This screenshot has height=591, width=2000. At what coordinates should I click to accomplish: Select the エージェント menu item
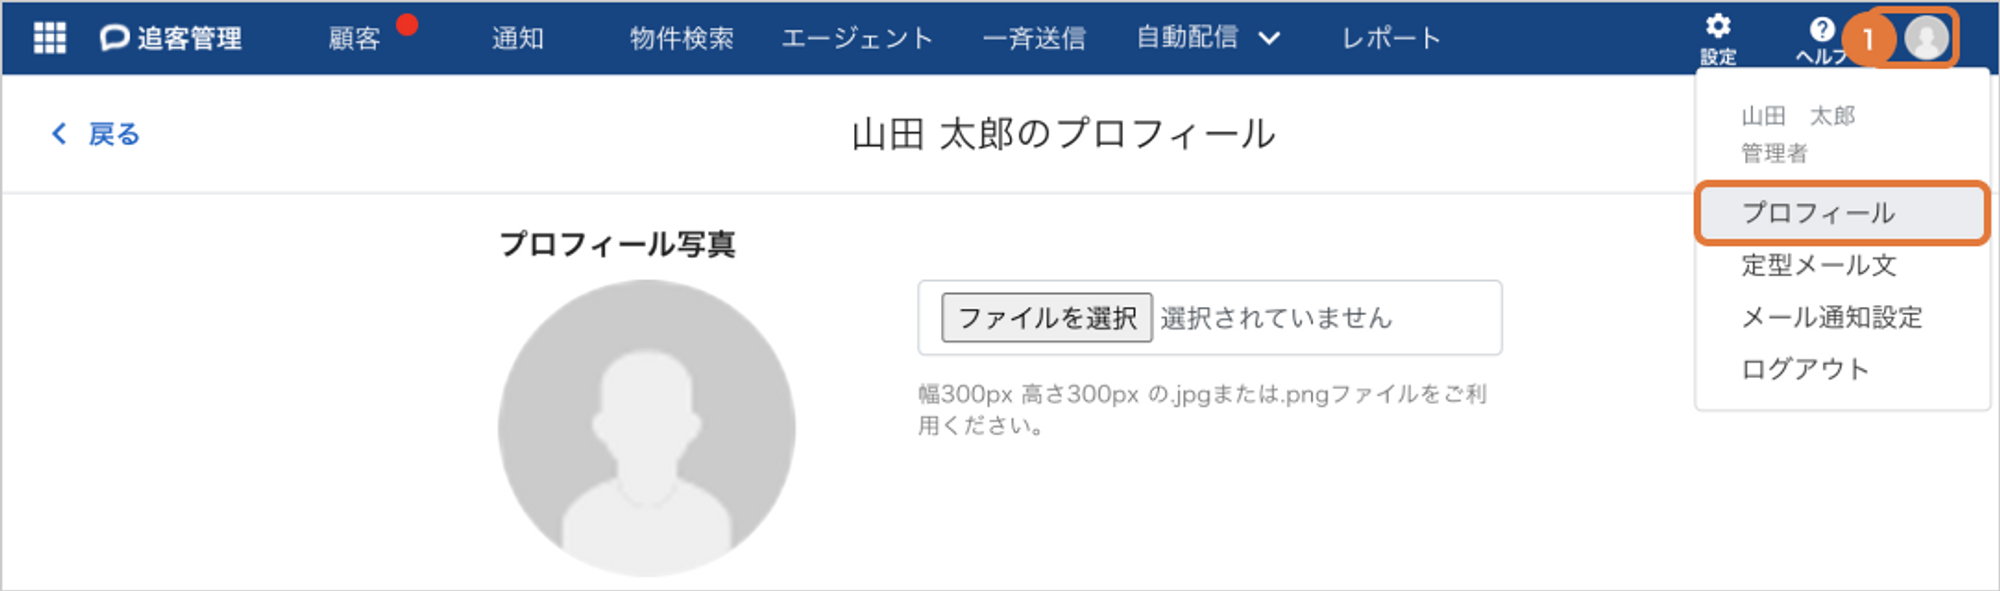click(x=857, y=39)
